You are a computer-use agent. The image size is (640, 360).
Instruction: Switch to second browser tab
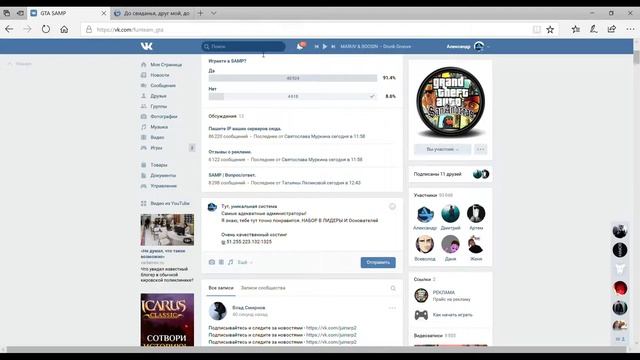tap(153, 13)
